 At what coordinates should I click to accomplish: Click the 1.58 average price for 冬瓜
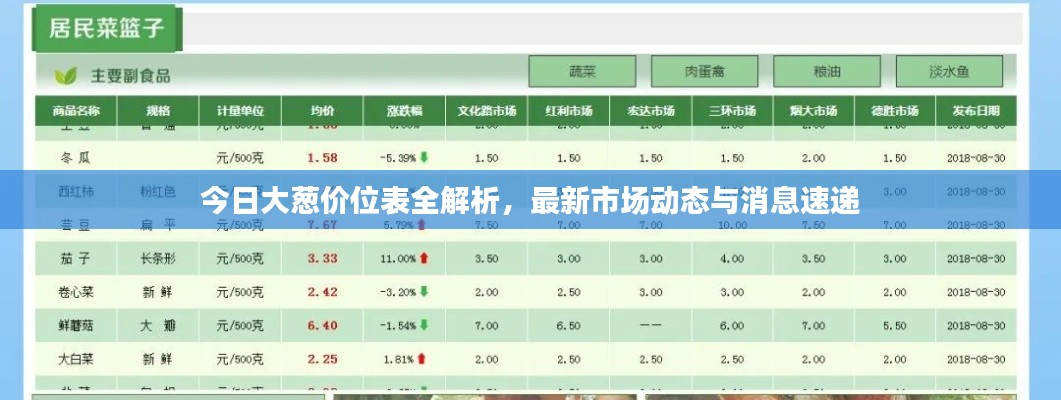322,158
